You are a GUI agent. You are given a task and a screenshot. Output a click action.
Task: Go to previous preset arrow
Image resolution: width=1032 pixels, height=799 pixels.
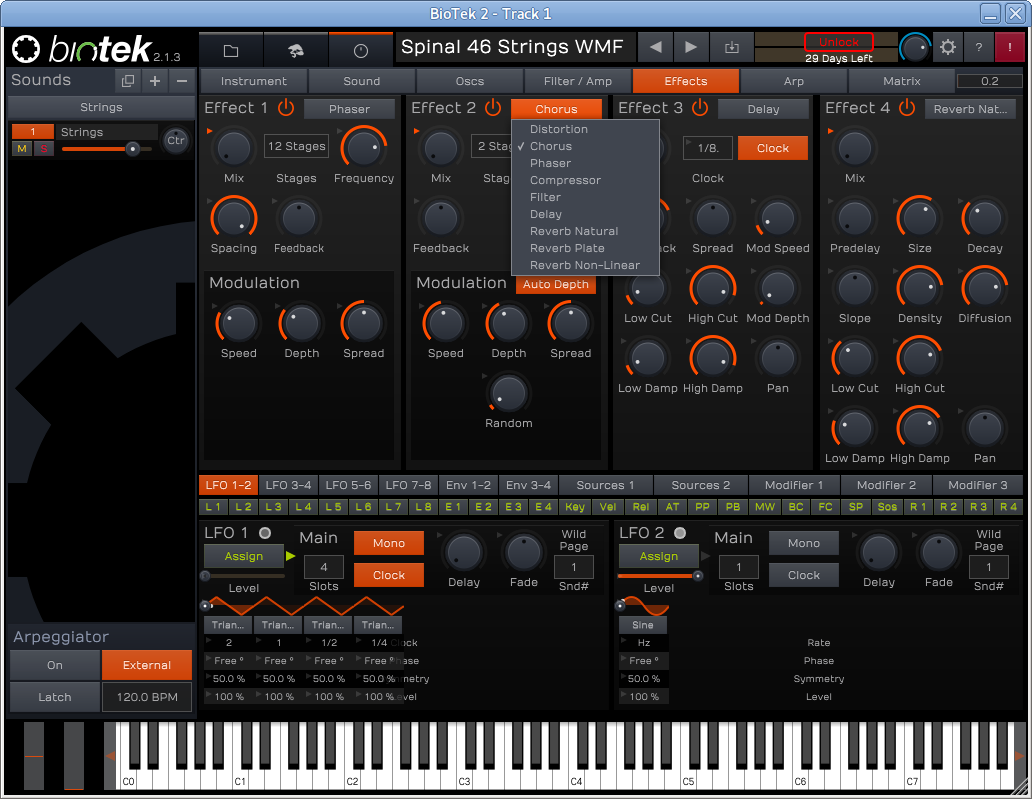[656, 47]
